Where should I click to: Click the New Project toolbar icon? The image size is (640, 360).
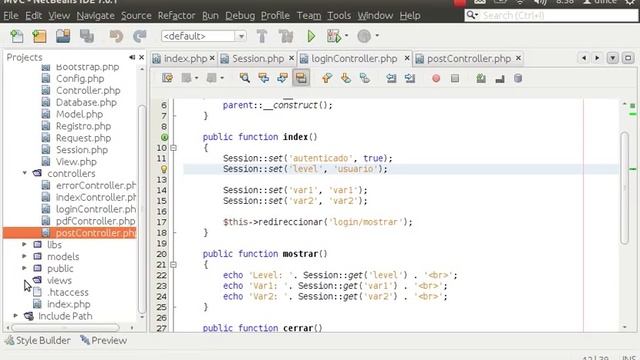[40, 36]
